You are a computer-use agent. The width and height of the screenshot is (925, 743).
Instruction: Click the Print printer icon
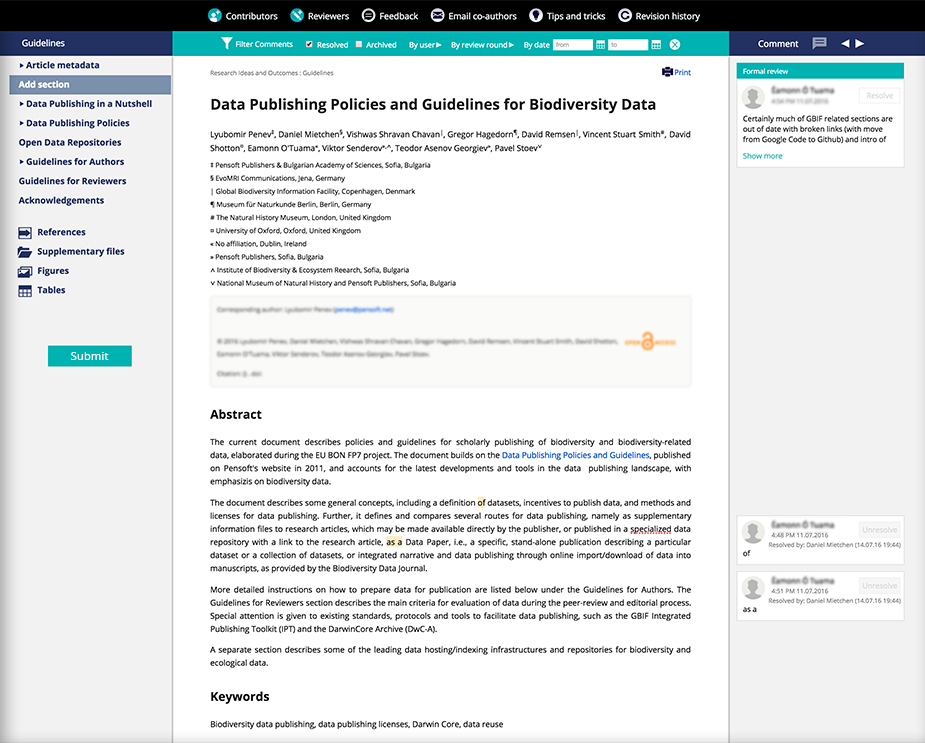coord(667,72)
